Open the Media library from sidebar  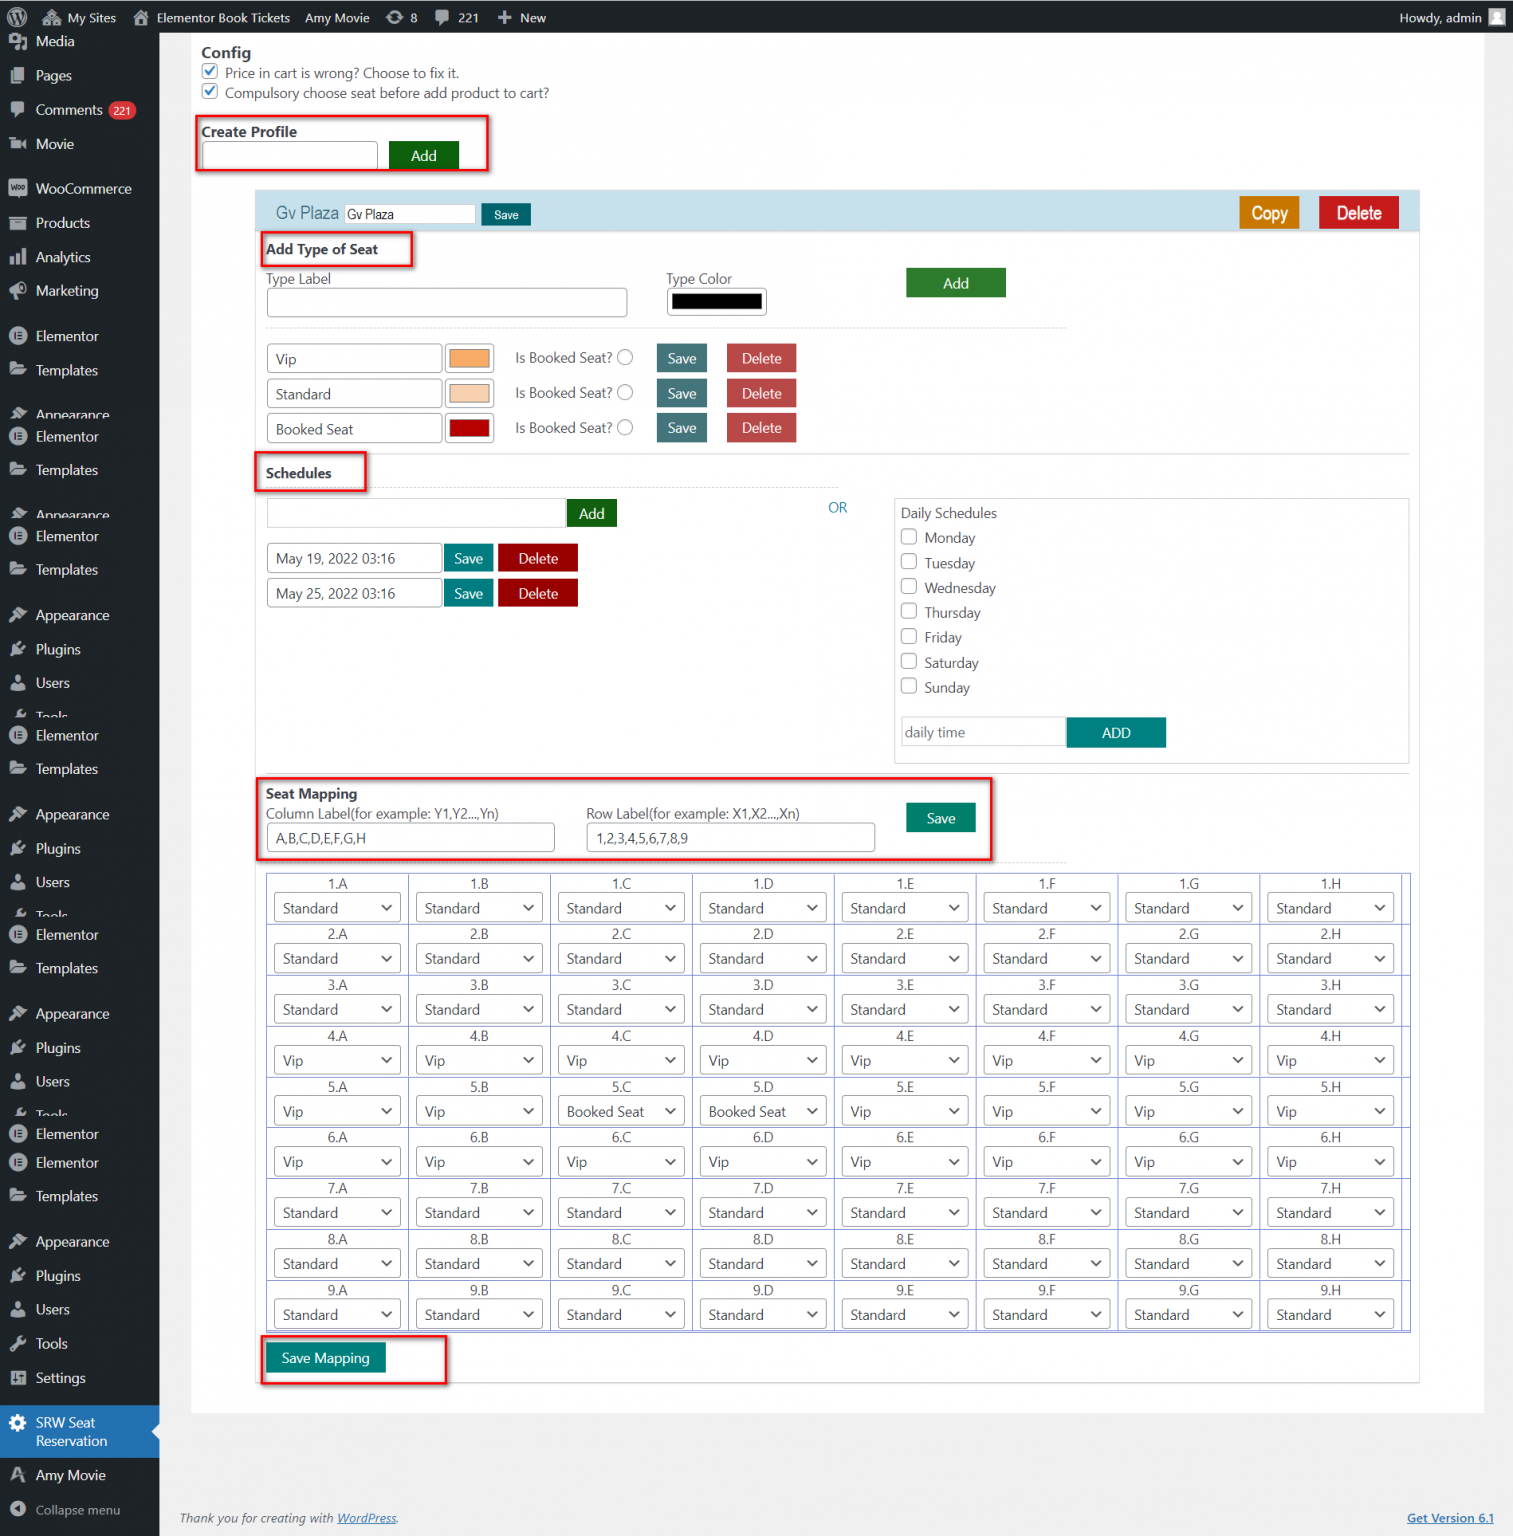(55, 41)
